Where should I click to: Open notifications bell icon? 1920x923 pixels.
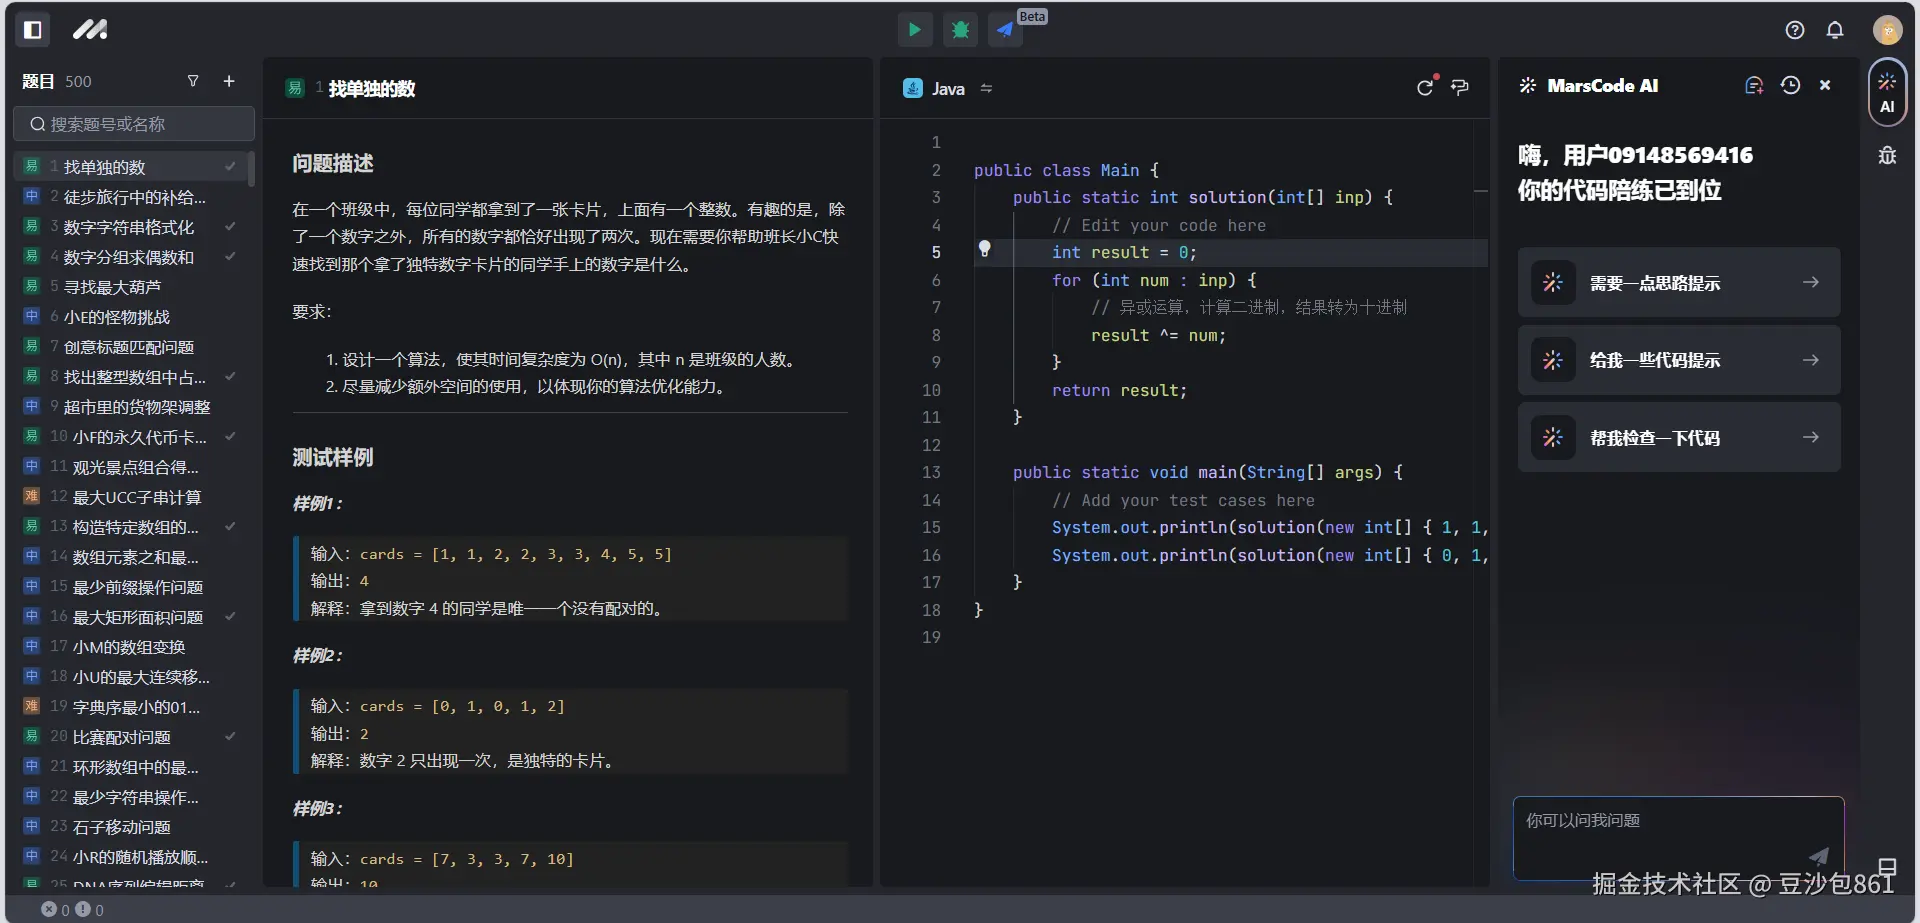[x=1834, y=30]
